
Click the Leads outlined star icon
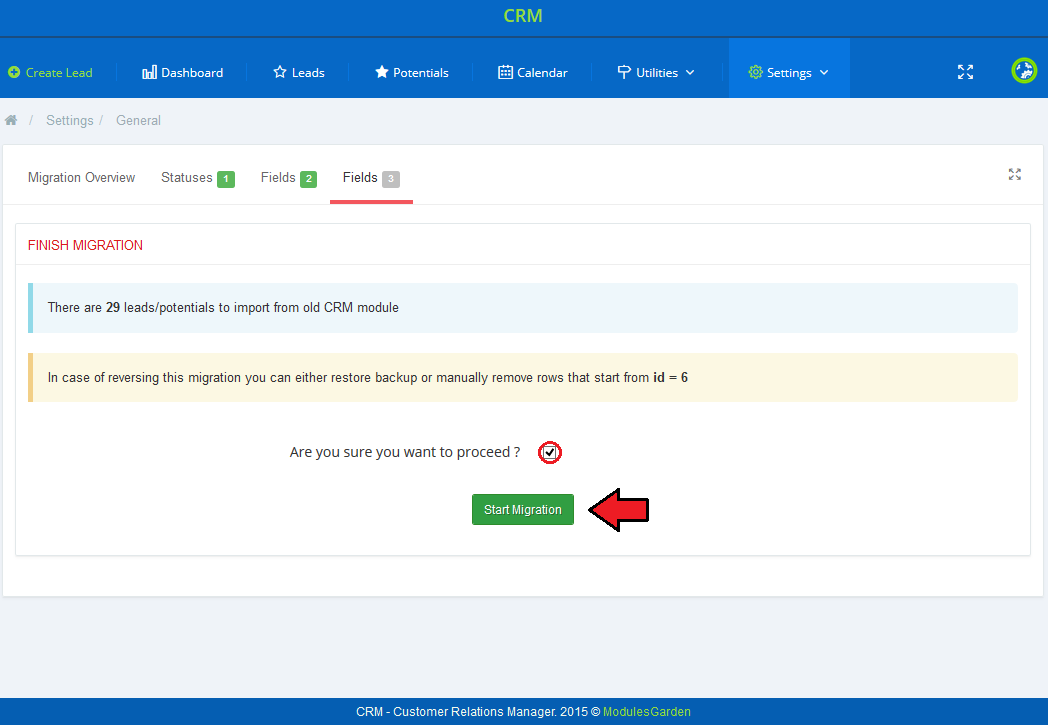pyautogui.click(x=280, y=72)
